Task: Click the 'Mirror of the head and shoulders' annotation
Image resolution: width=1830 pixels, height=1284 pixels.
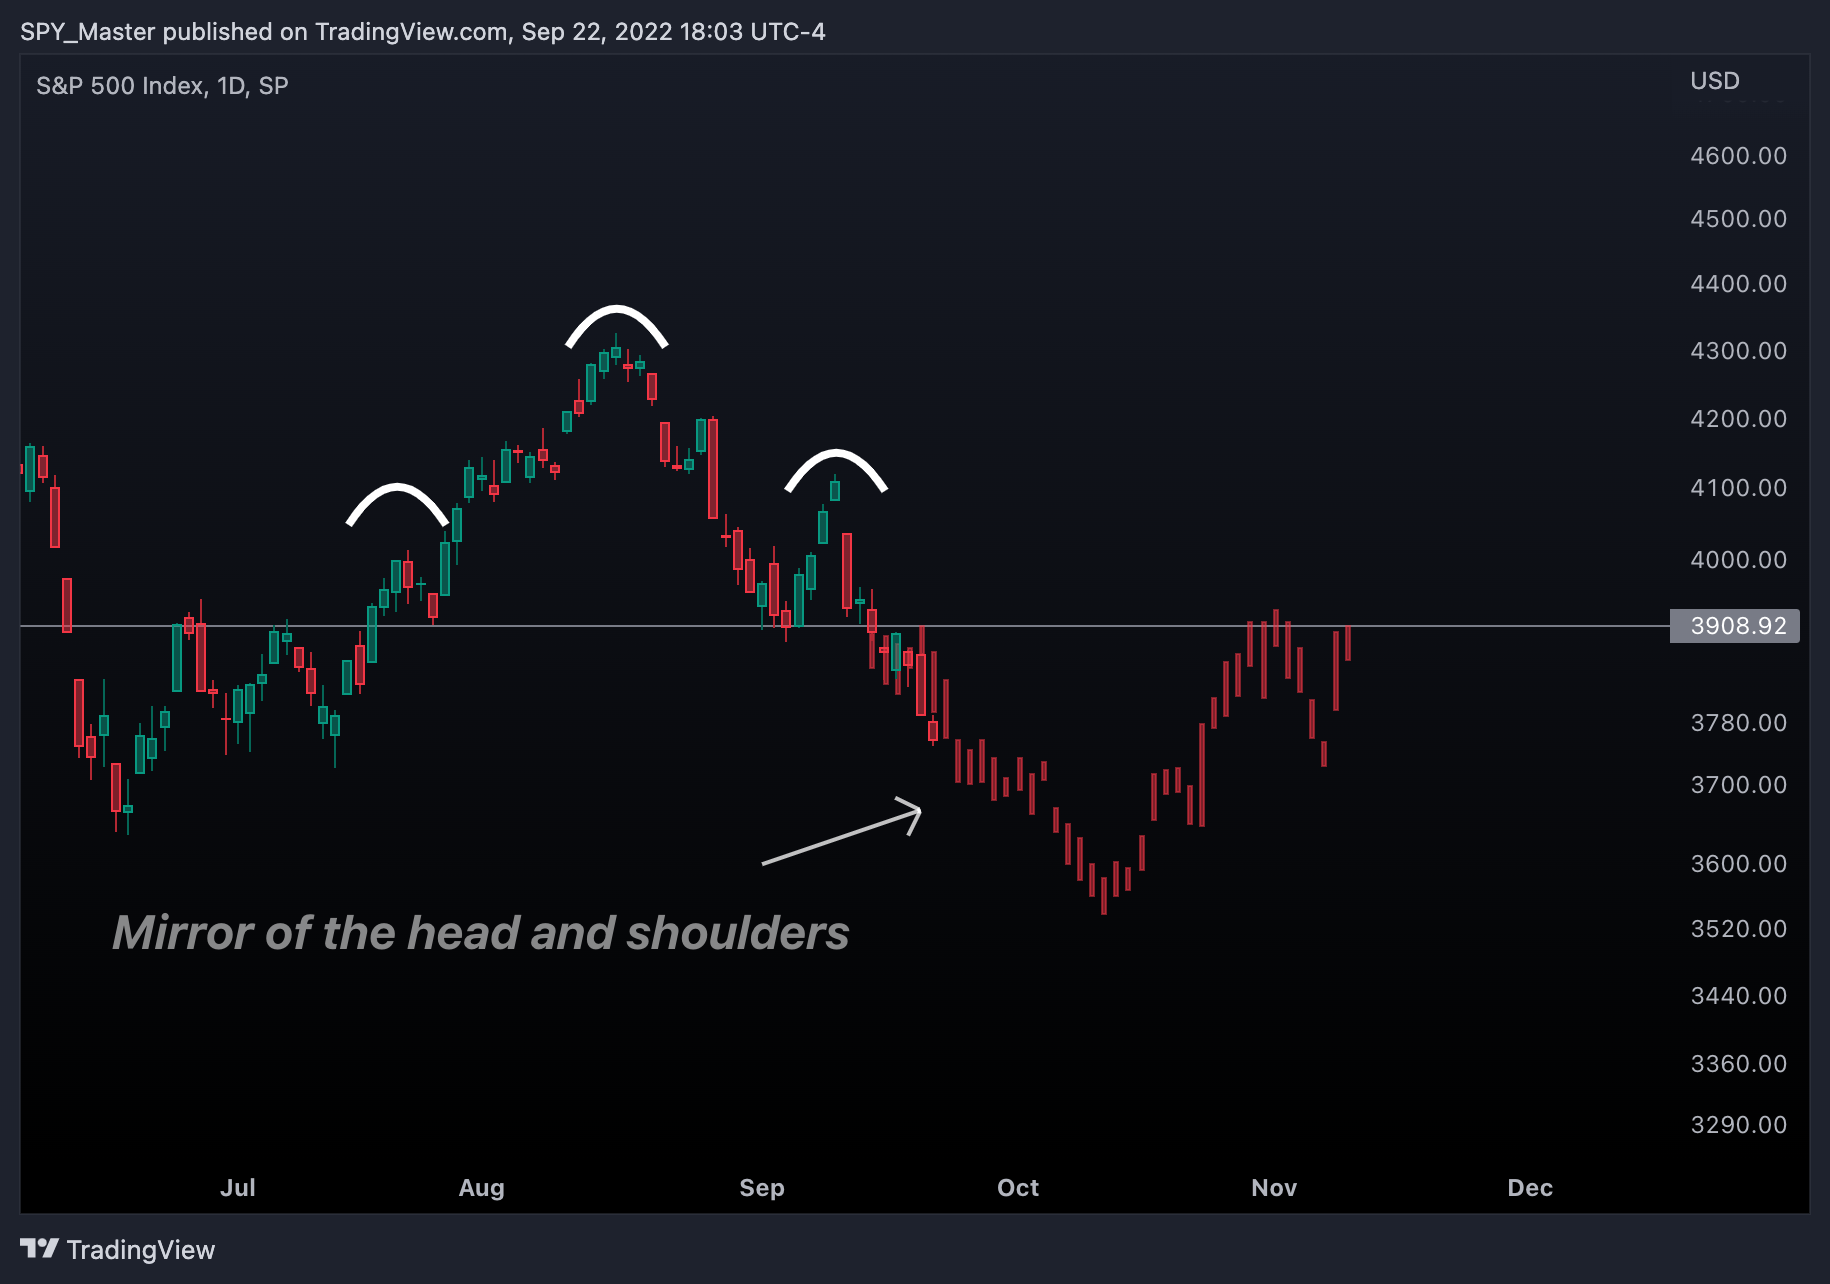Action: pyautogui.click(x=481, y=933)
